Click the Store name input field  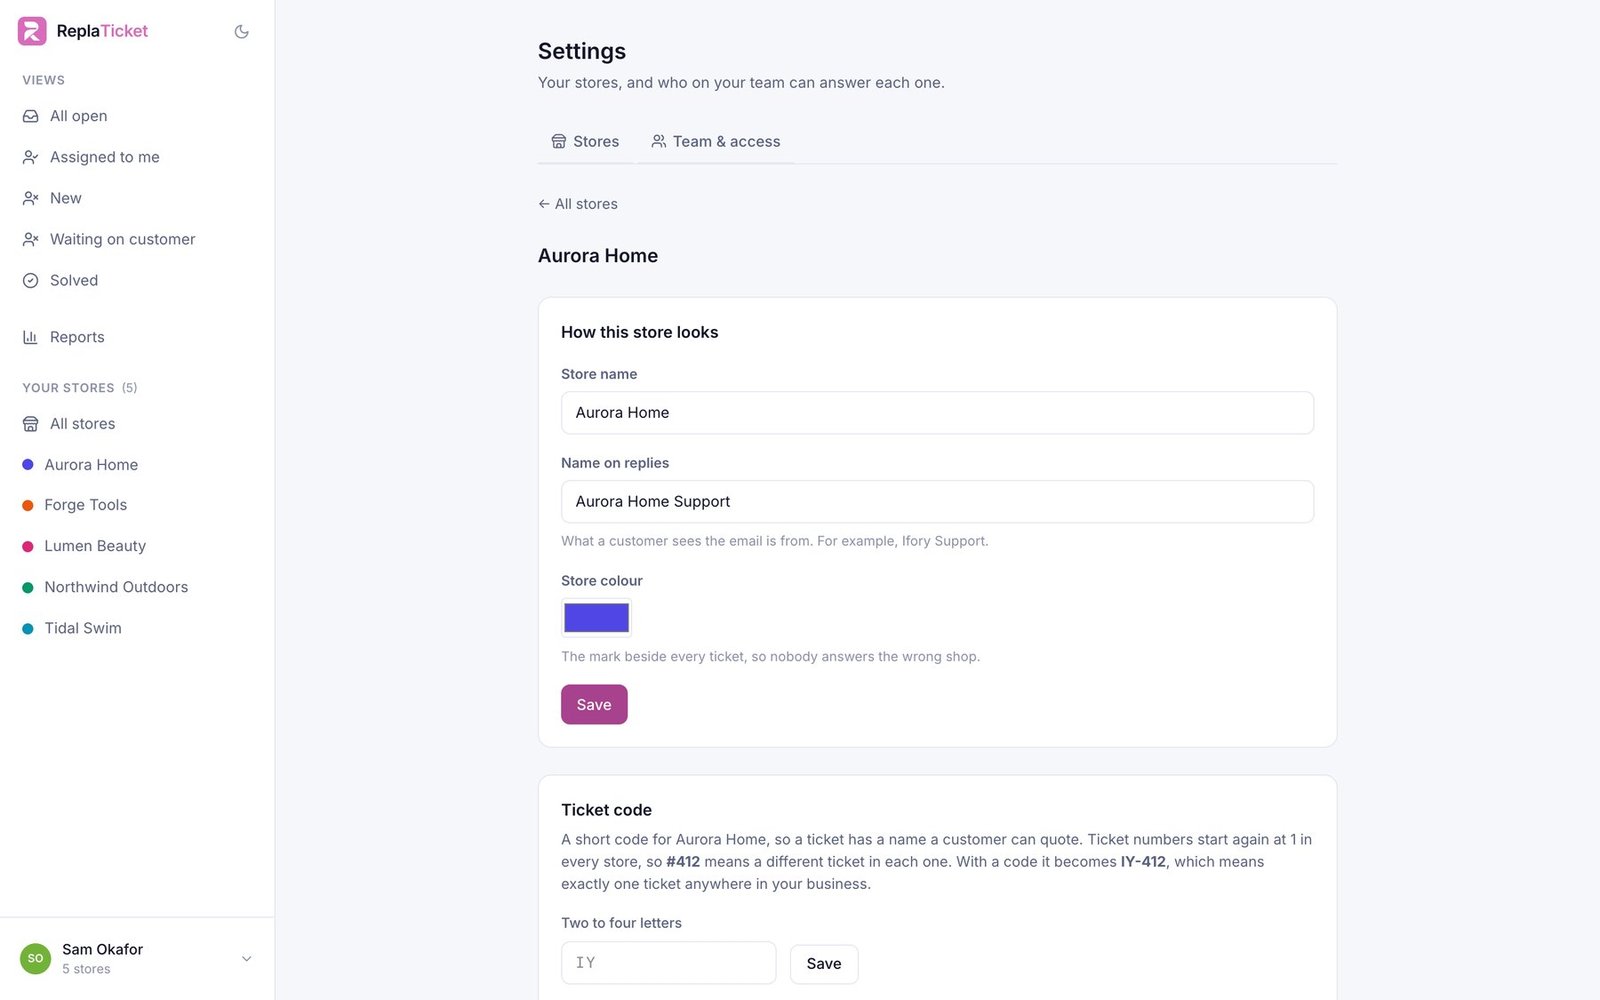pos(937,413)
